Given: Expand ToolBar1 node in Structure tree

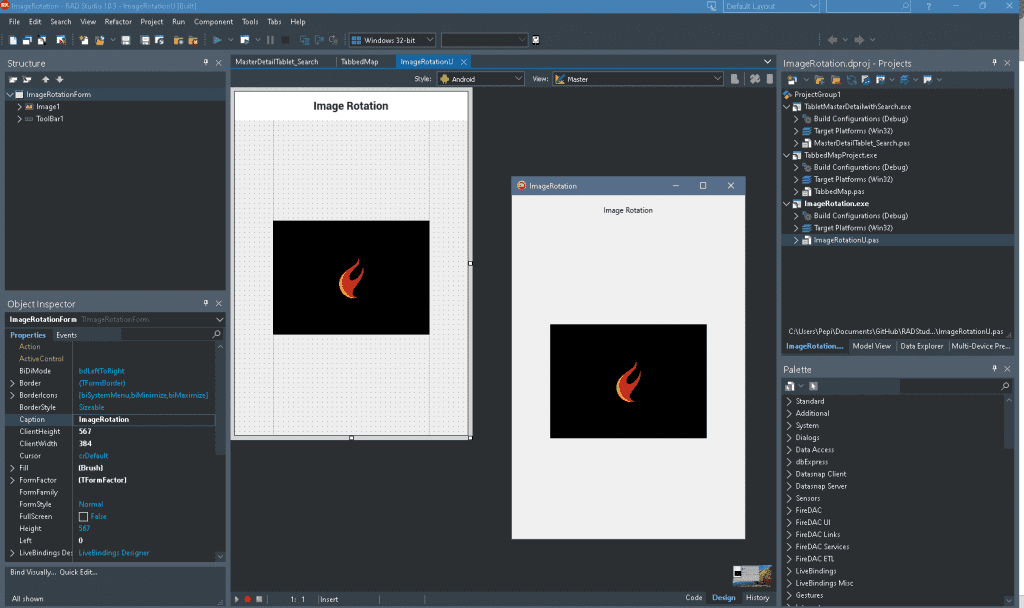Looking at the screenshot, I should point(20,119).
